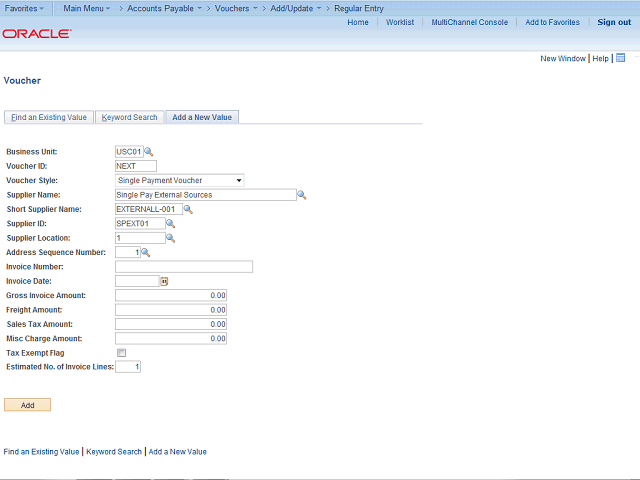Open the Vouchers breadcrumb menu
The width and height of the screenshot is (640, 480).
pos(236,8)
